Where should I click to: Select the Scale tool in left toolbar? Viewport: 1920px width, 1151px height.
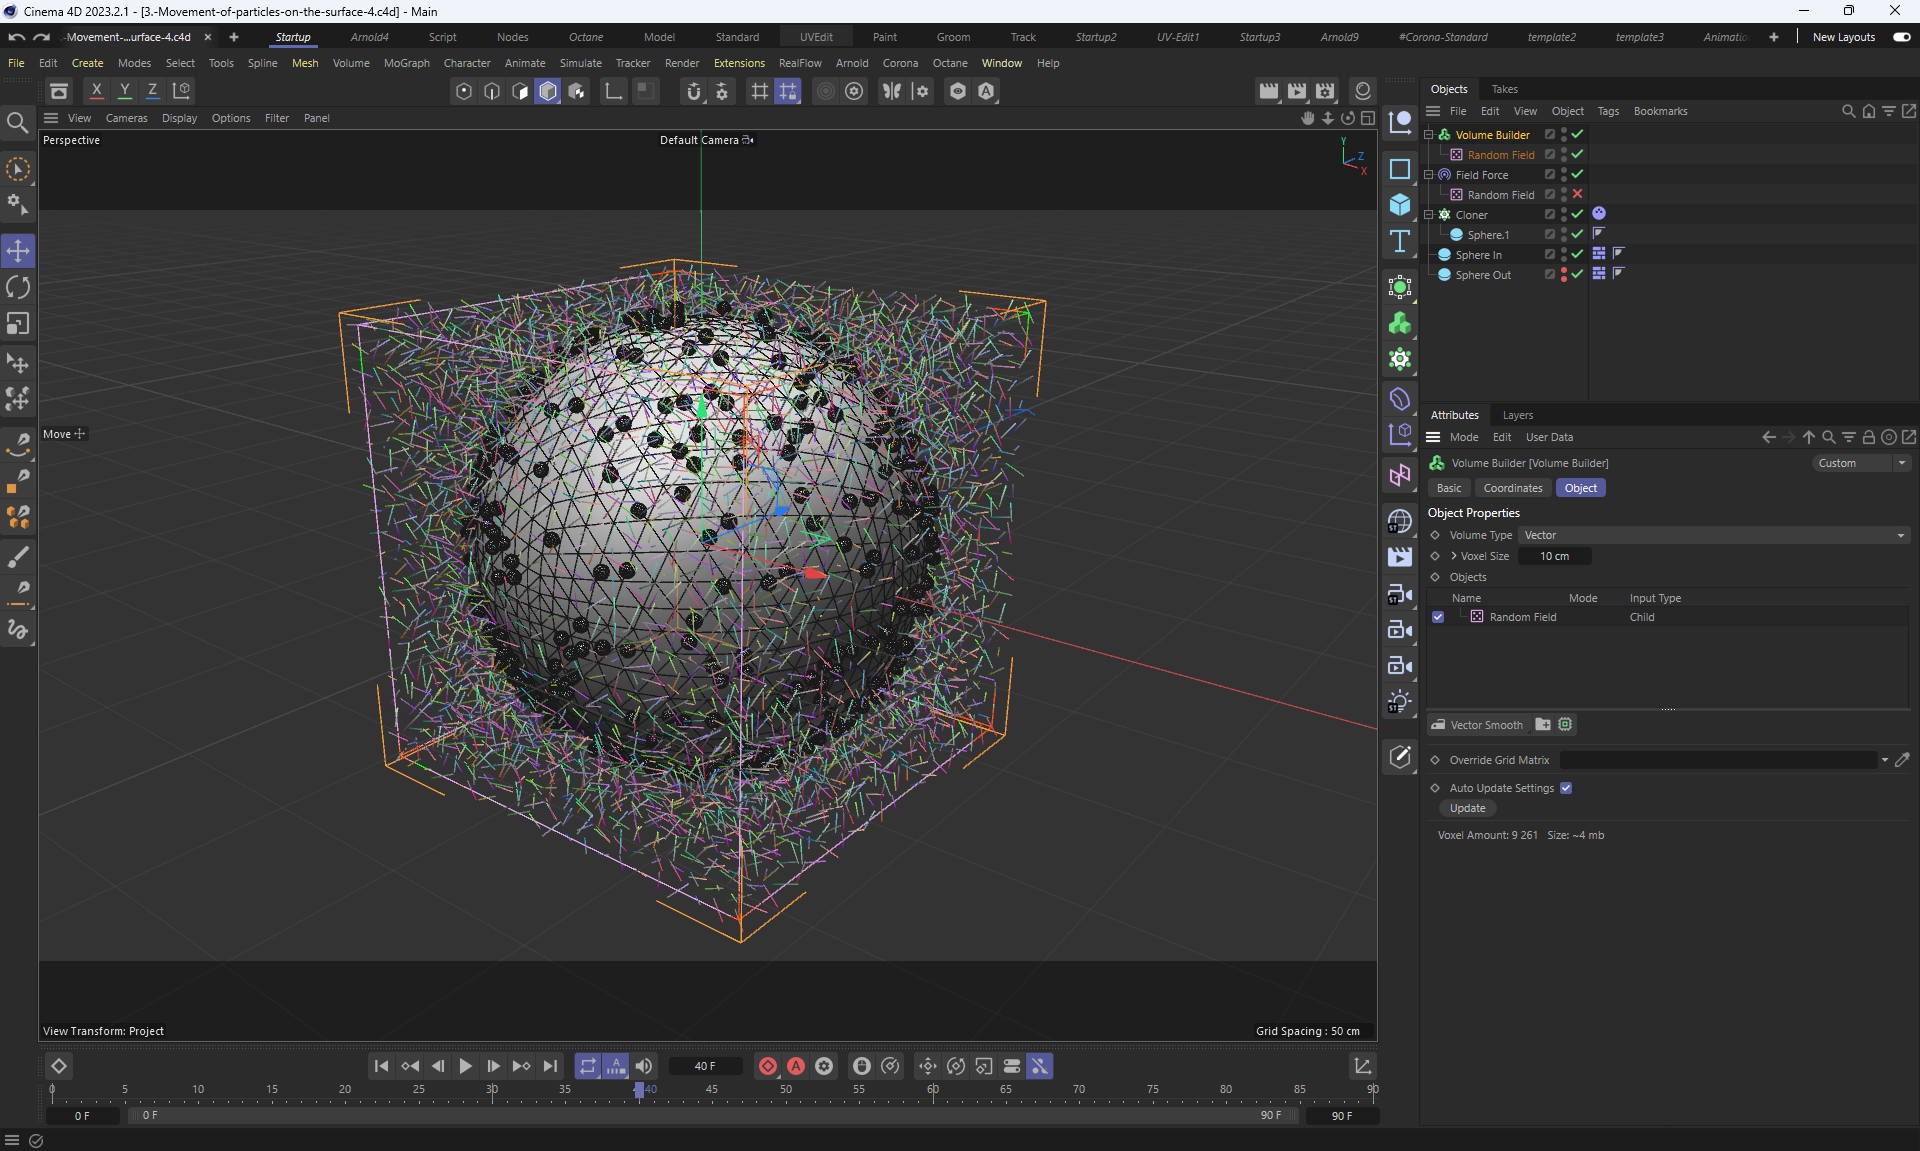[18, 324]
